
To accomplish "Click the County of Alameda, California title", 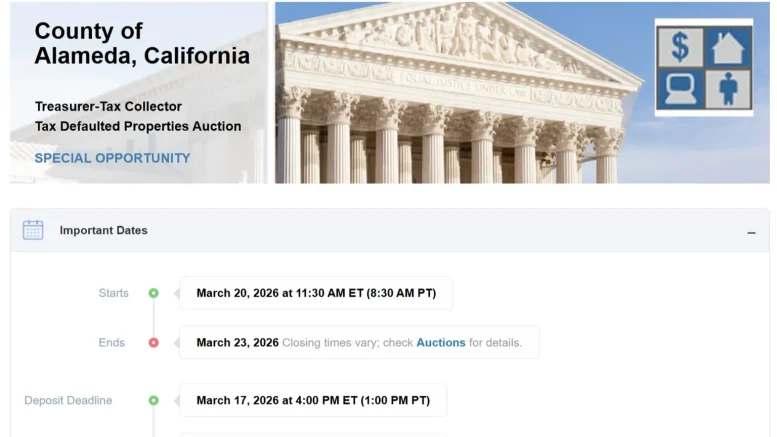I will click(141, 44).
